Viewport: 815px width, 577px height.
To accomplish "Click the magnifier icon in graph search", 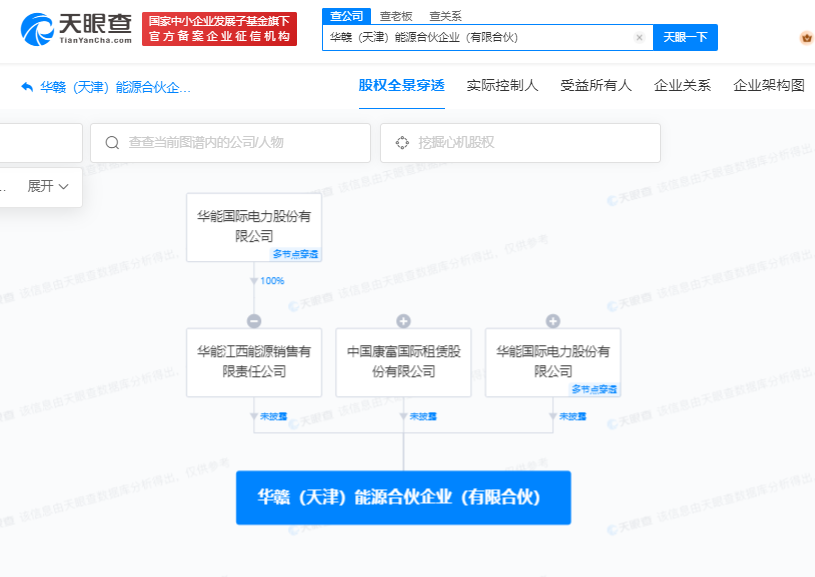I will point(112,143).
